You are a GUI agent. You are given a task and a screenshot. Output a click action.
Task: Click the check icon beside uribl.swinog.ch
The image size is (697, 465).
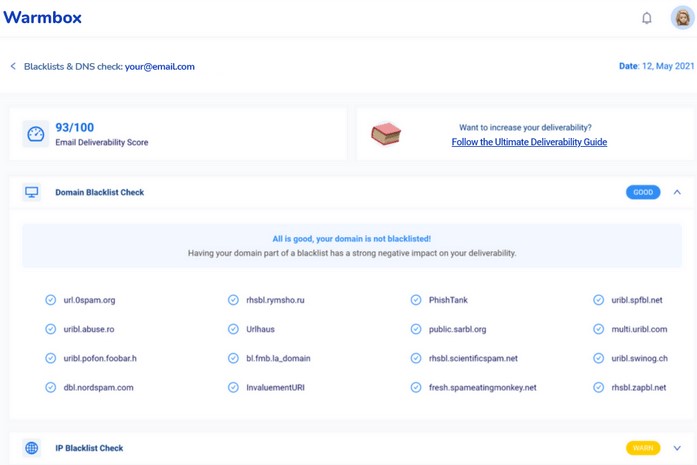click(x=599, y=358)
